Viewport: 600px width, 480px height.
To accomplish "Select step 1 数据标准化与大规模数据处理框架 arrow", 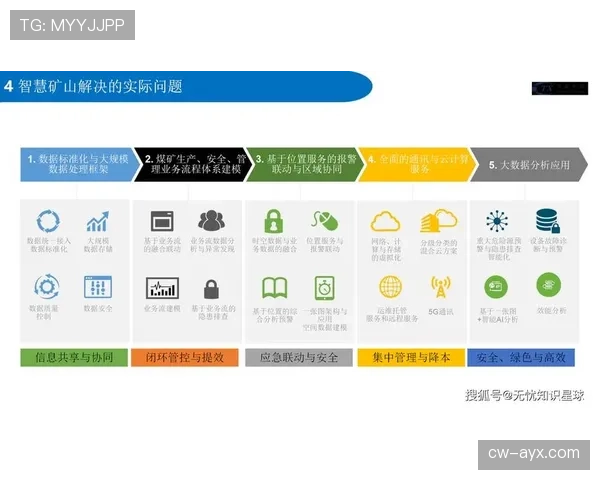I will (x=81, y=164).
